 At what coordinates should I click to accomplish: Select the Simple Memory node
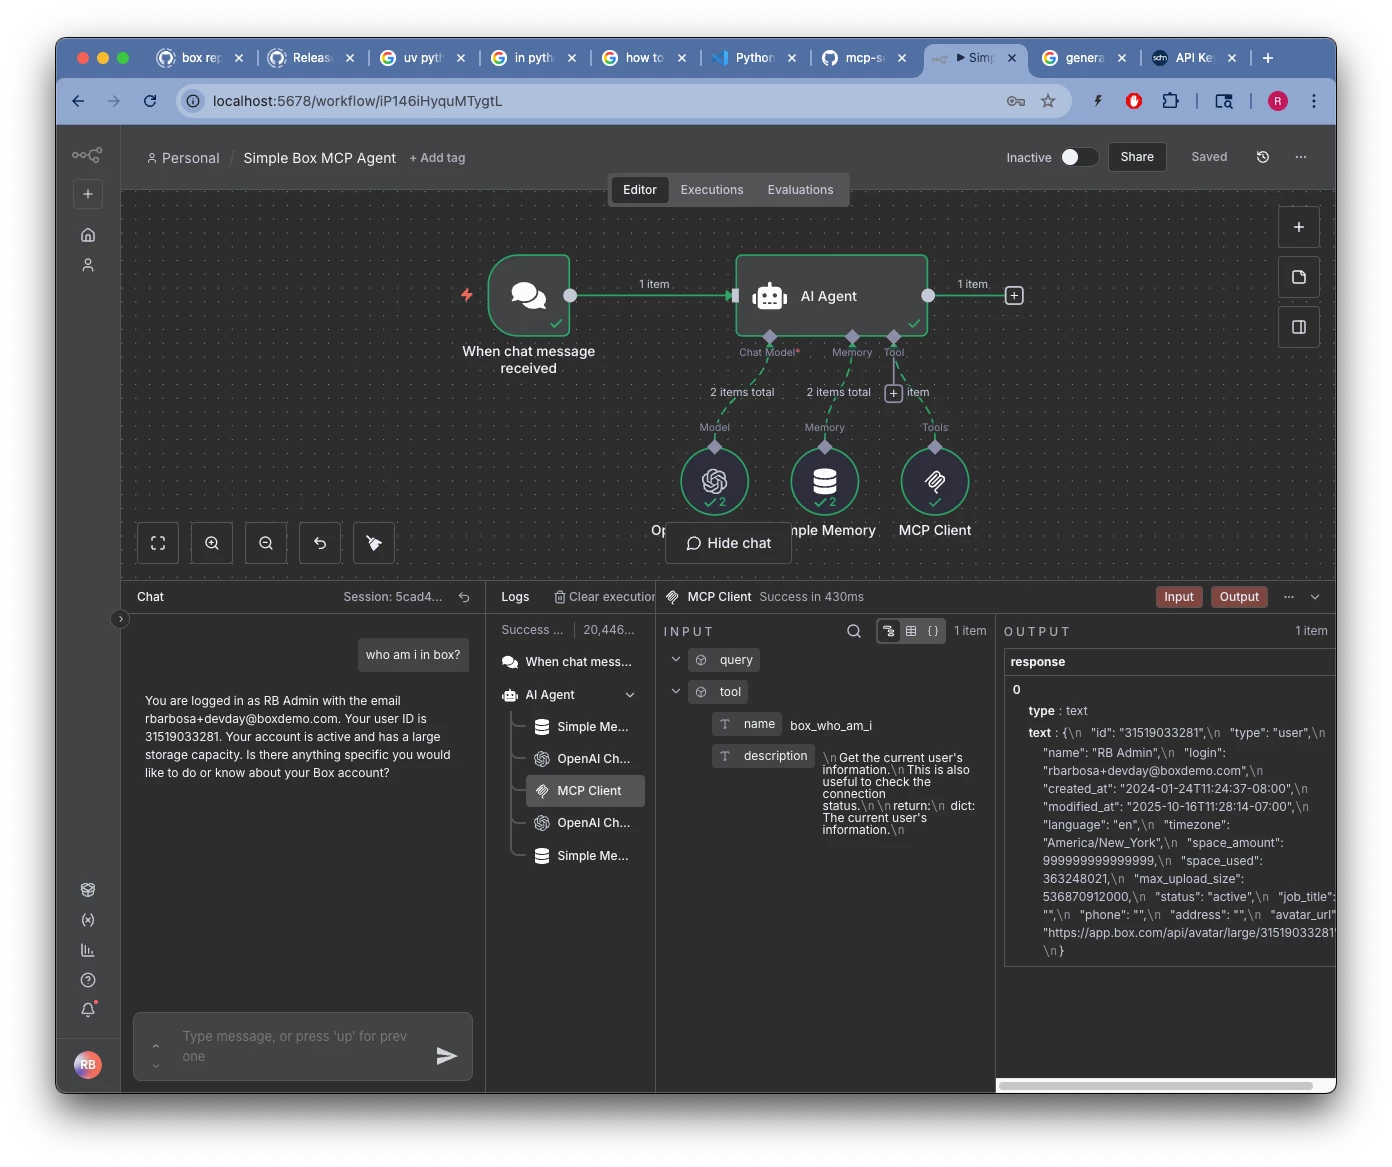coord(825,482)
